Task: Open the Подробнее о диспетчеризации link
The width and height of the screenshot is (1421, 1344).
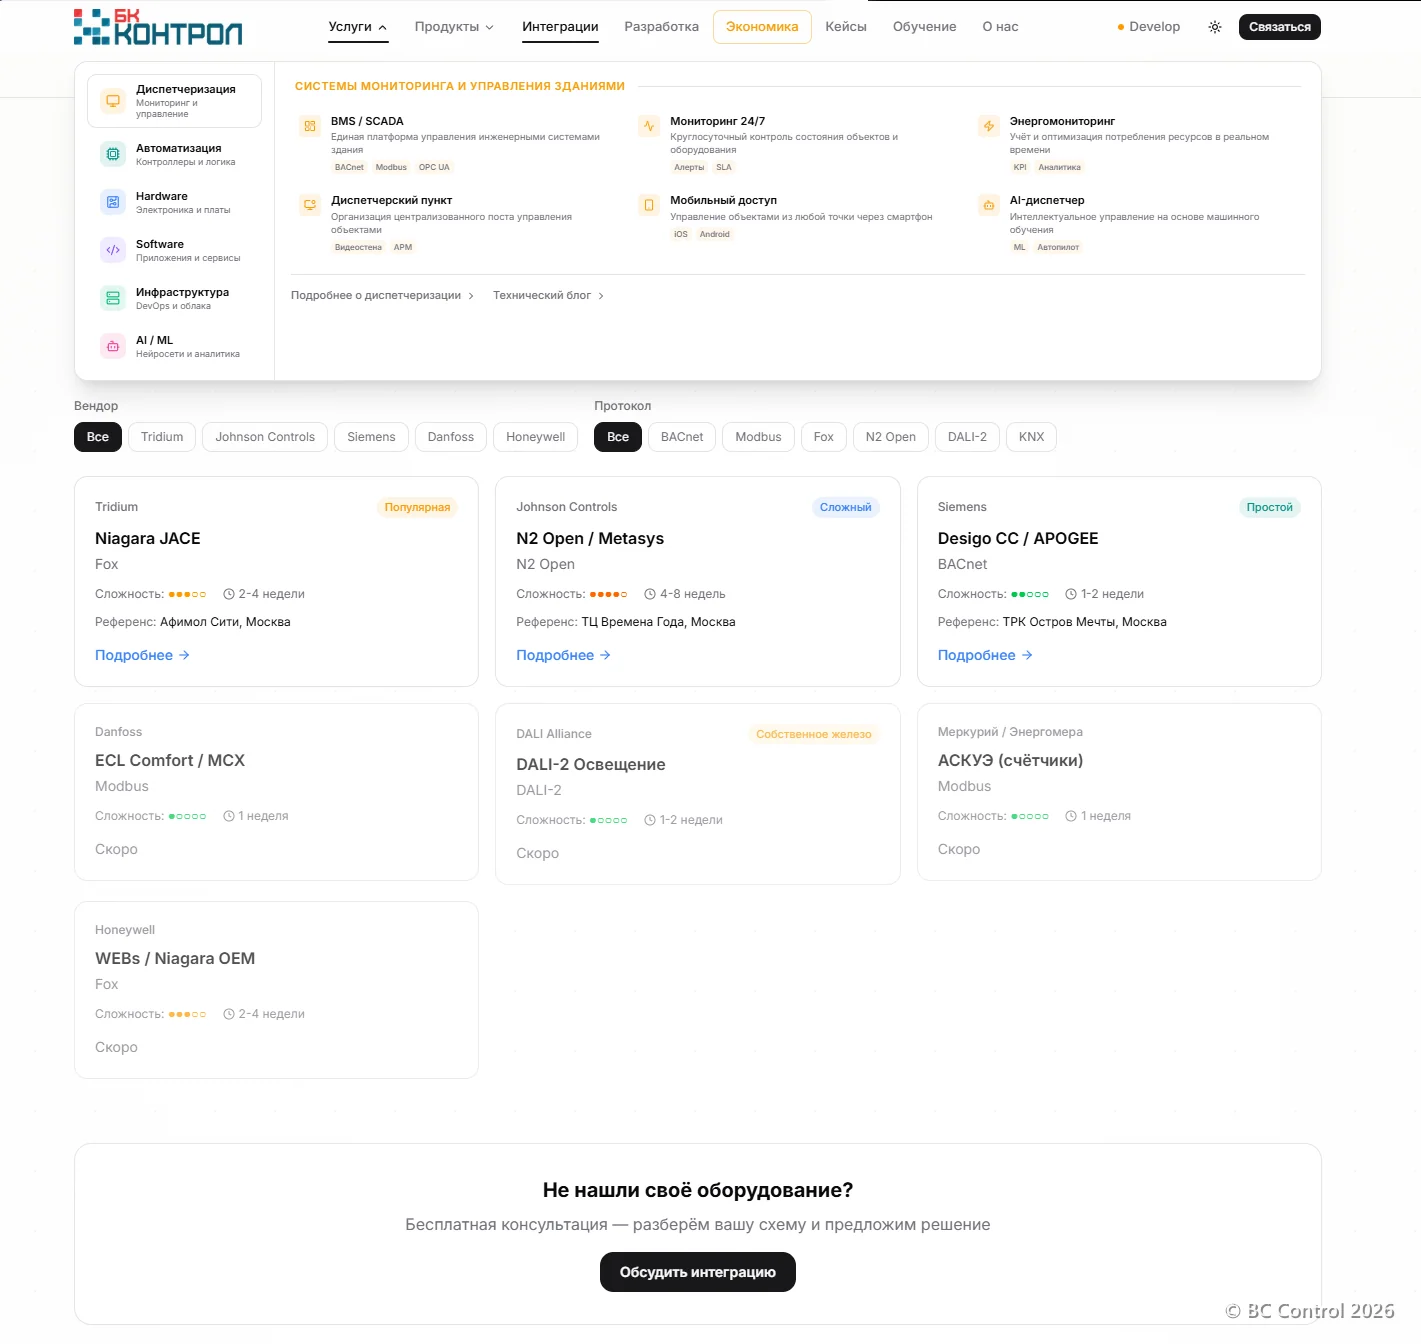Action: pyautogui.click(x=382, y=296)
